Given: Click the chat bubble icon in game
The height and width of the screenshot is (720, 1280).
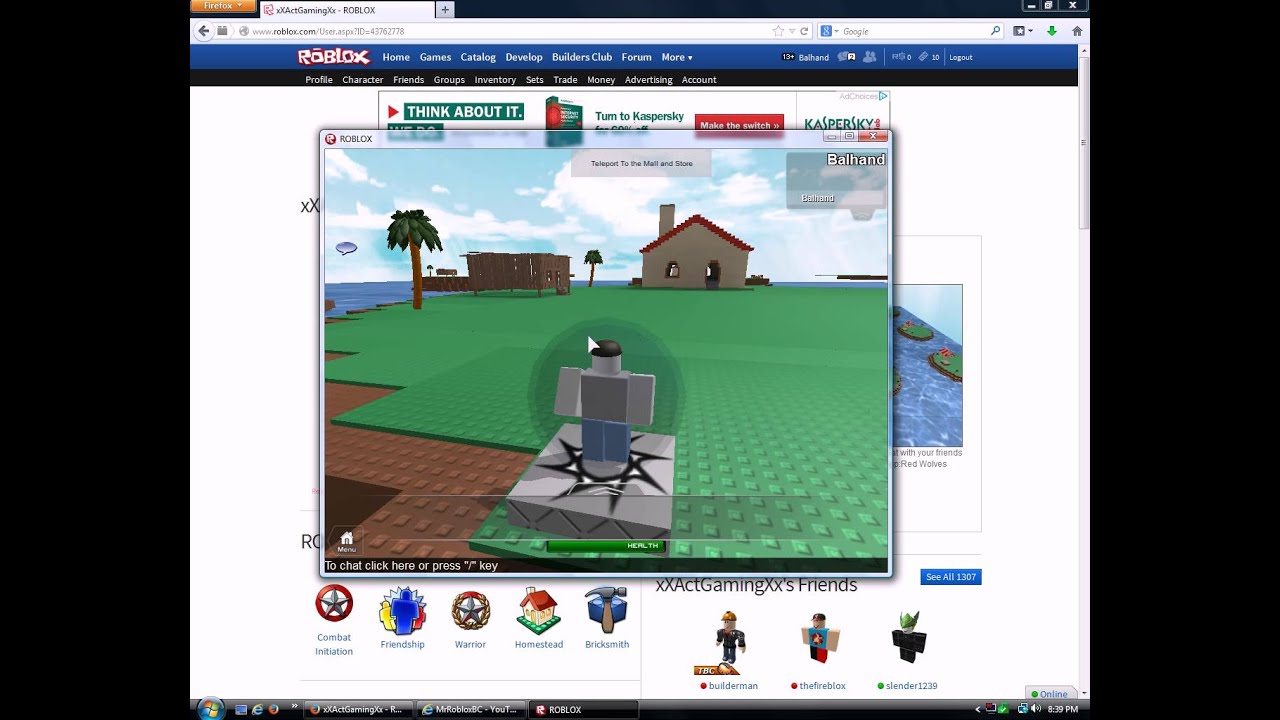Looking at the screenshot, I should tap(346, 248).
